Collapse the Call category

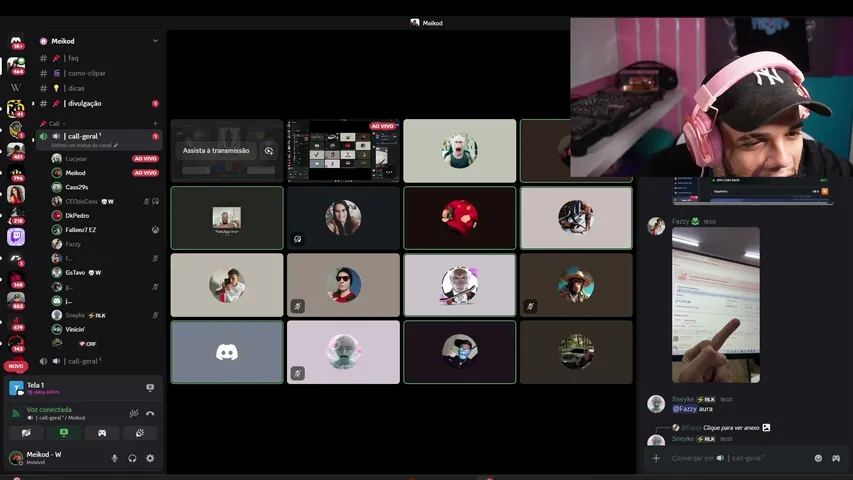[53, 124]
